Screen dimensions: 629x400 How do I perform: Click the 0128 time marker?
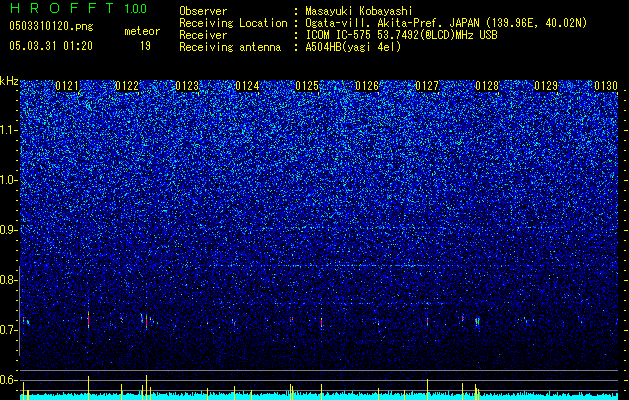pos(487,86)
